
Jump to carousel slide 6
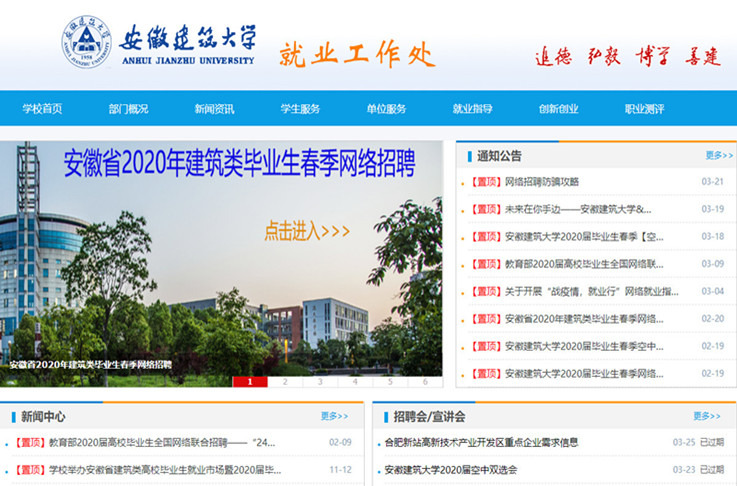point(425,381)
